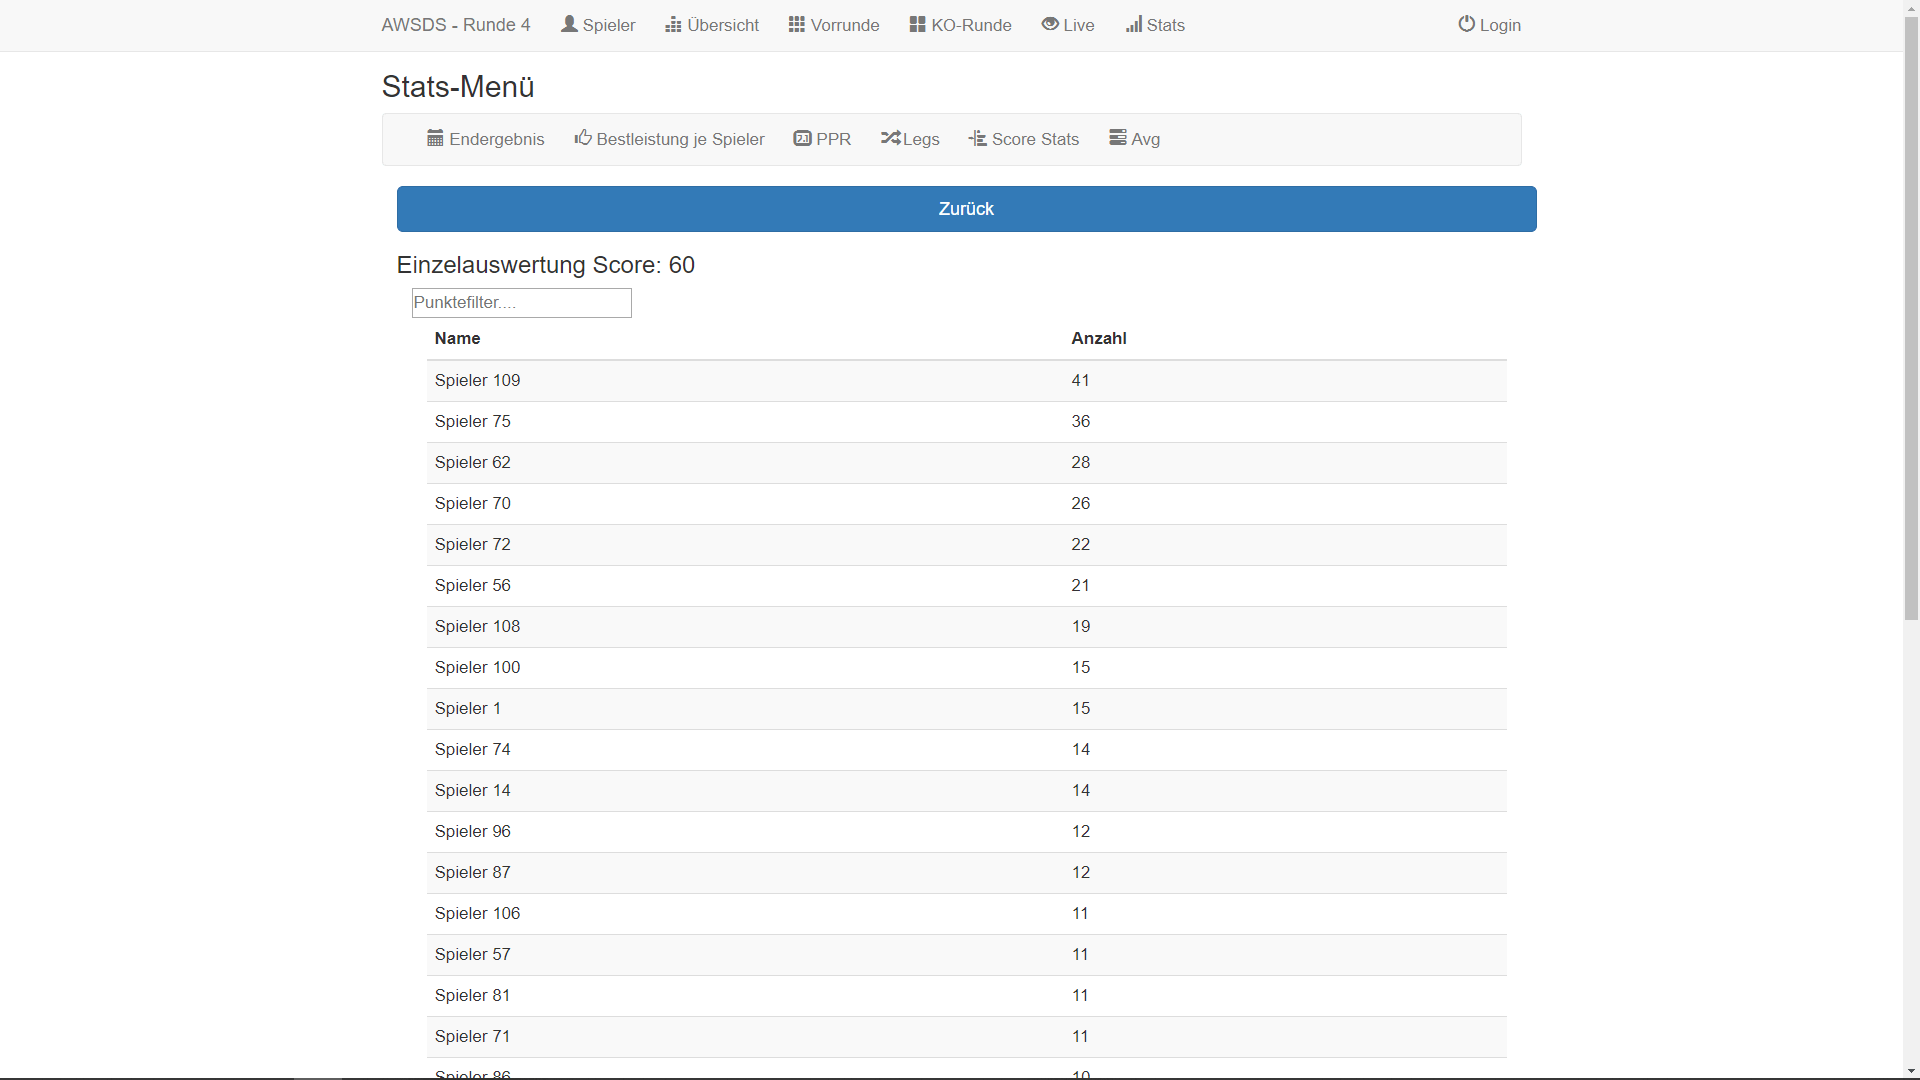Click the Login power icon

[x=1466, y=24]
